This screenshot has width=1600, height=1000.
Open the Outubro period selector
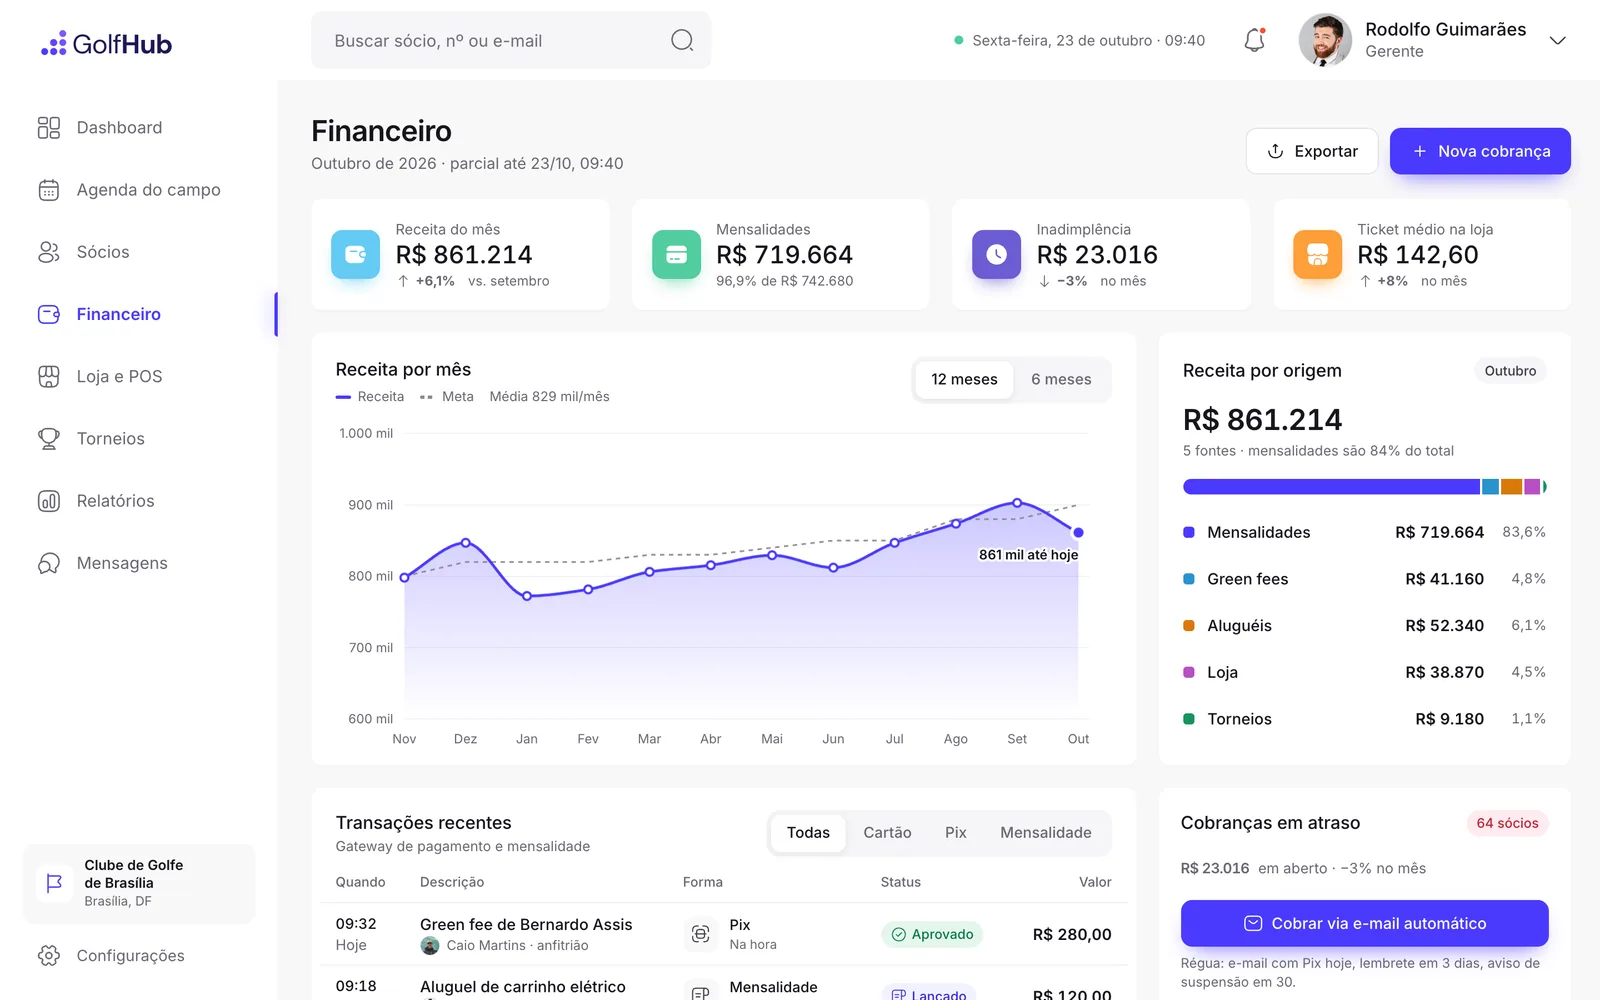point(1510,371)
